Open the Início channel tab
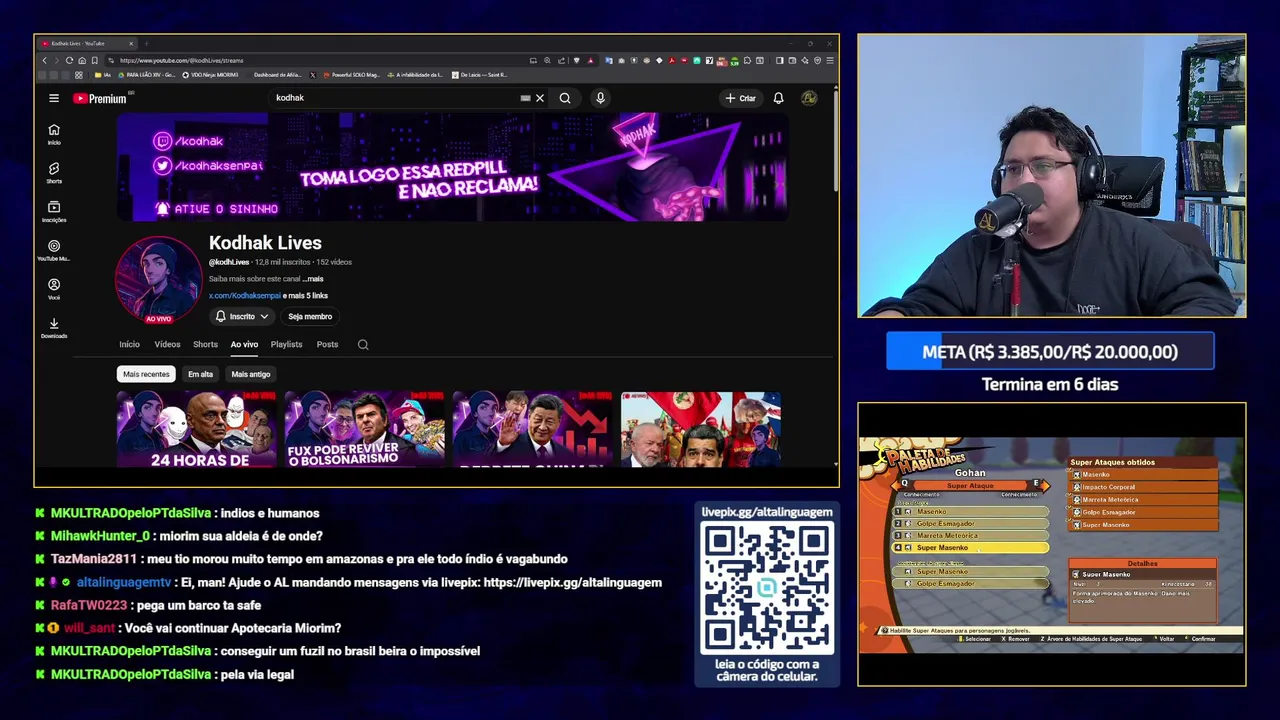The width and height of the screenshot is (1280, 720). (130, 344)
